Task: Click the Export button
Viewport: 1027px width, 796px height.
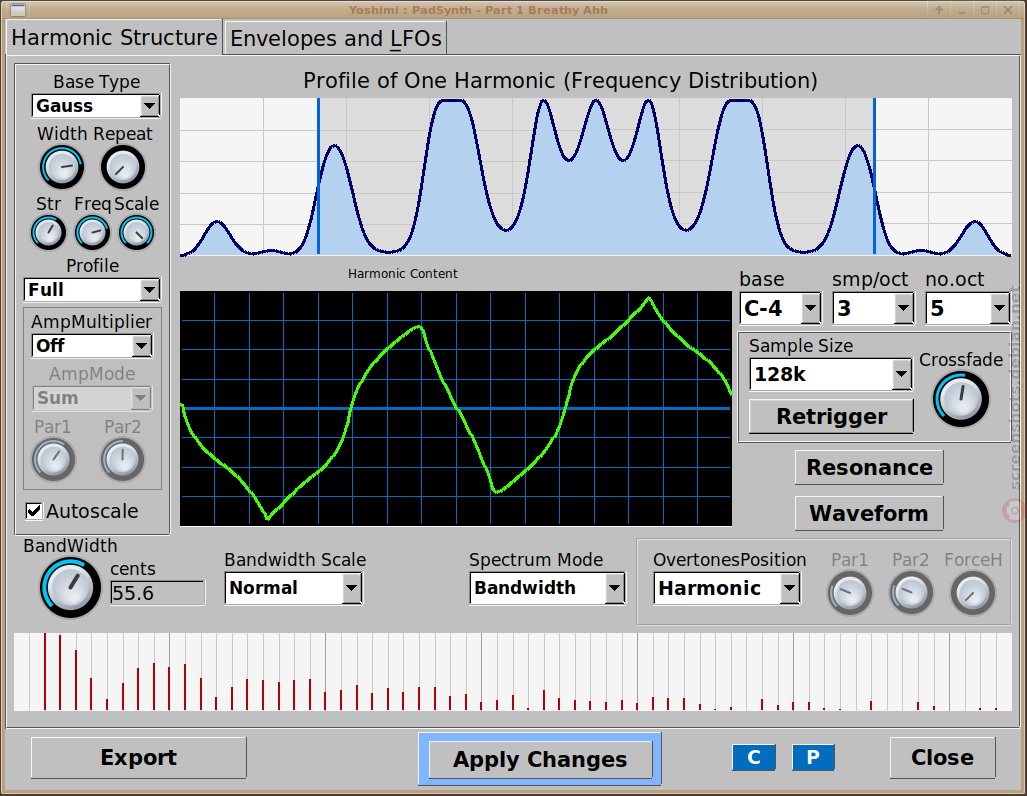Action: click(139, 757)
